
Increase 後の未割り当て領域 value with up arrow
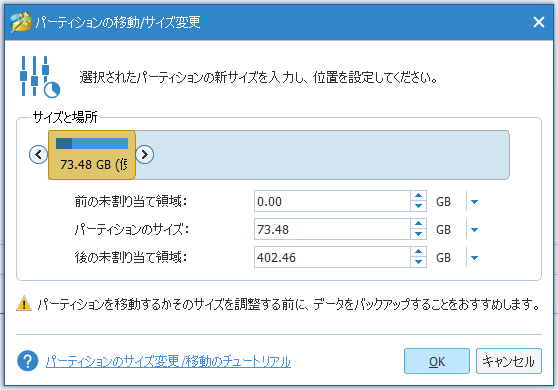point(418,252)
